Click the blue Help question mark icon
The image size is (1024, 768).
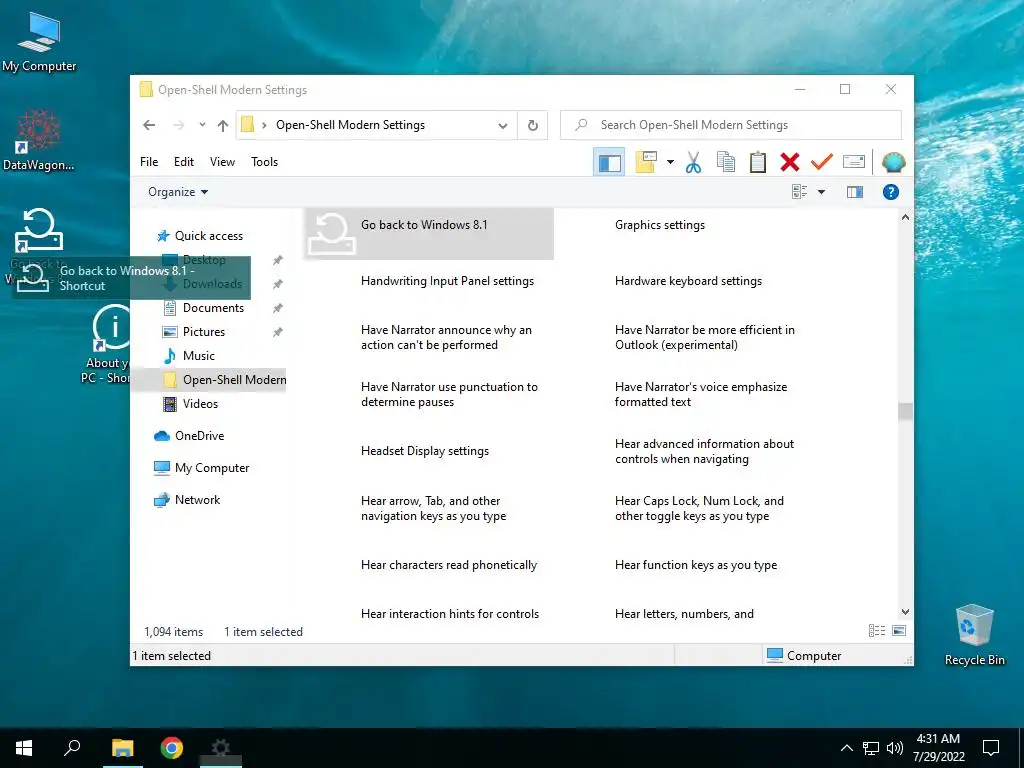[x=891, y=192]
